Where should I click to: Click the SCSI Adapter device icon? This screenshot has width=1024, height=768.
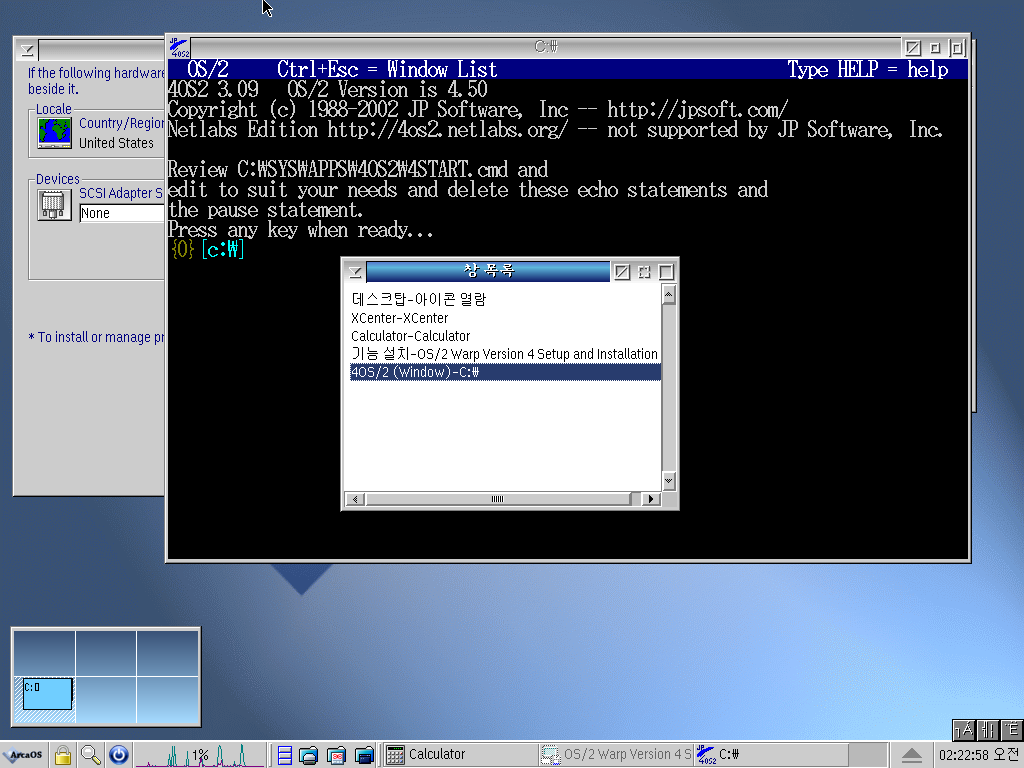click(x=52, y=204)
